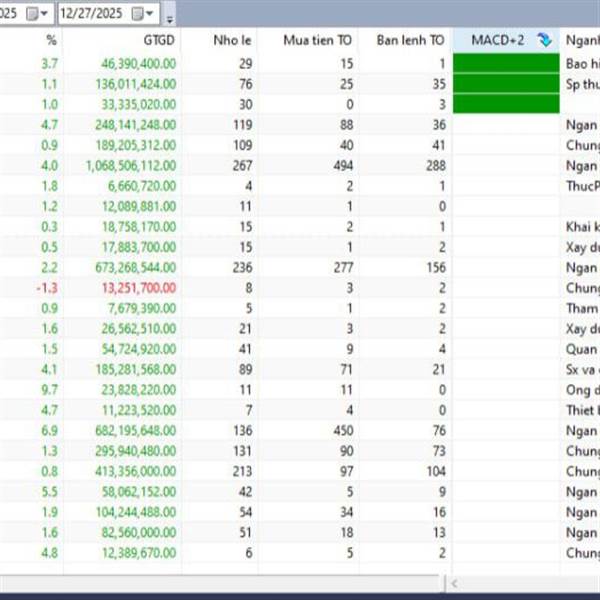Image resolution: width=600 pixels, height=600 pixels.
Task: Select GTGD value 673,268,544.00
Action: (136, 267)
